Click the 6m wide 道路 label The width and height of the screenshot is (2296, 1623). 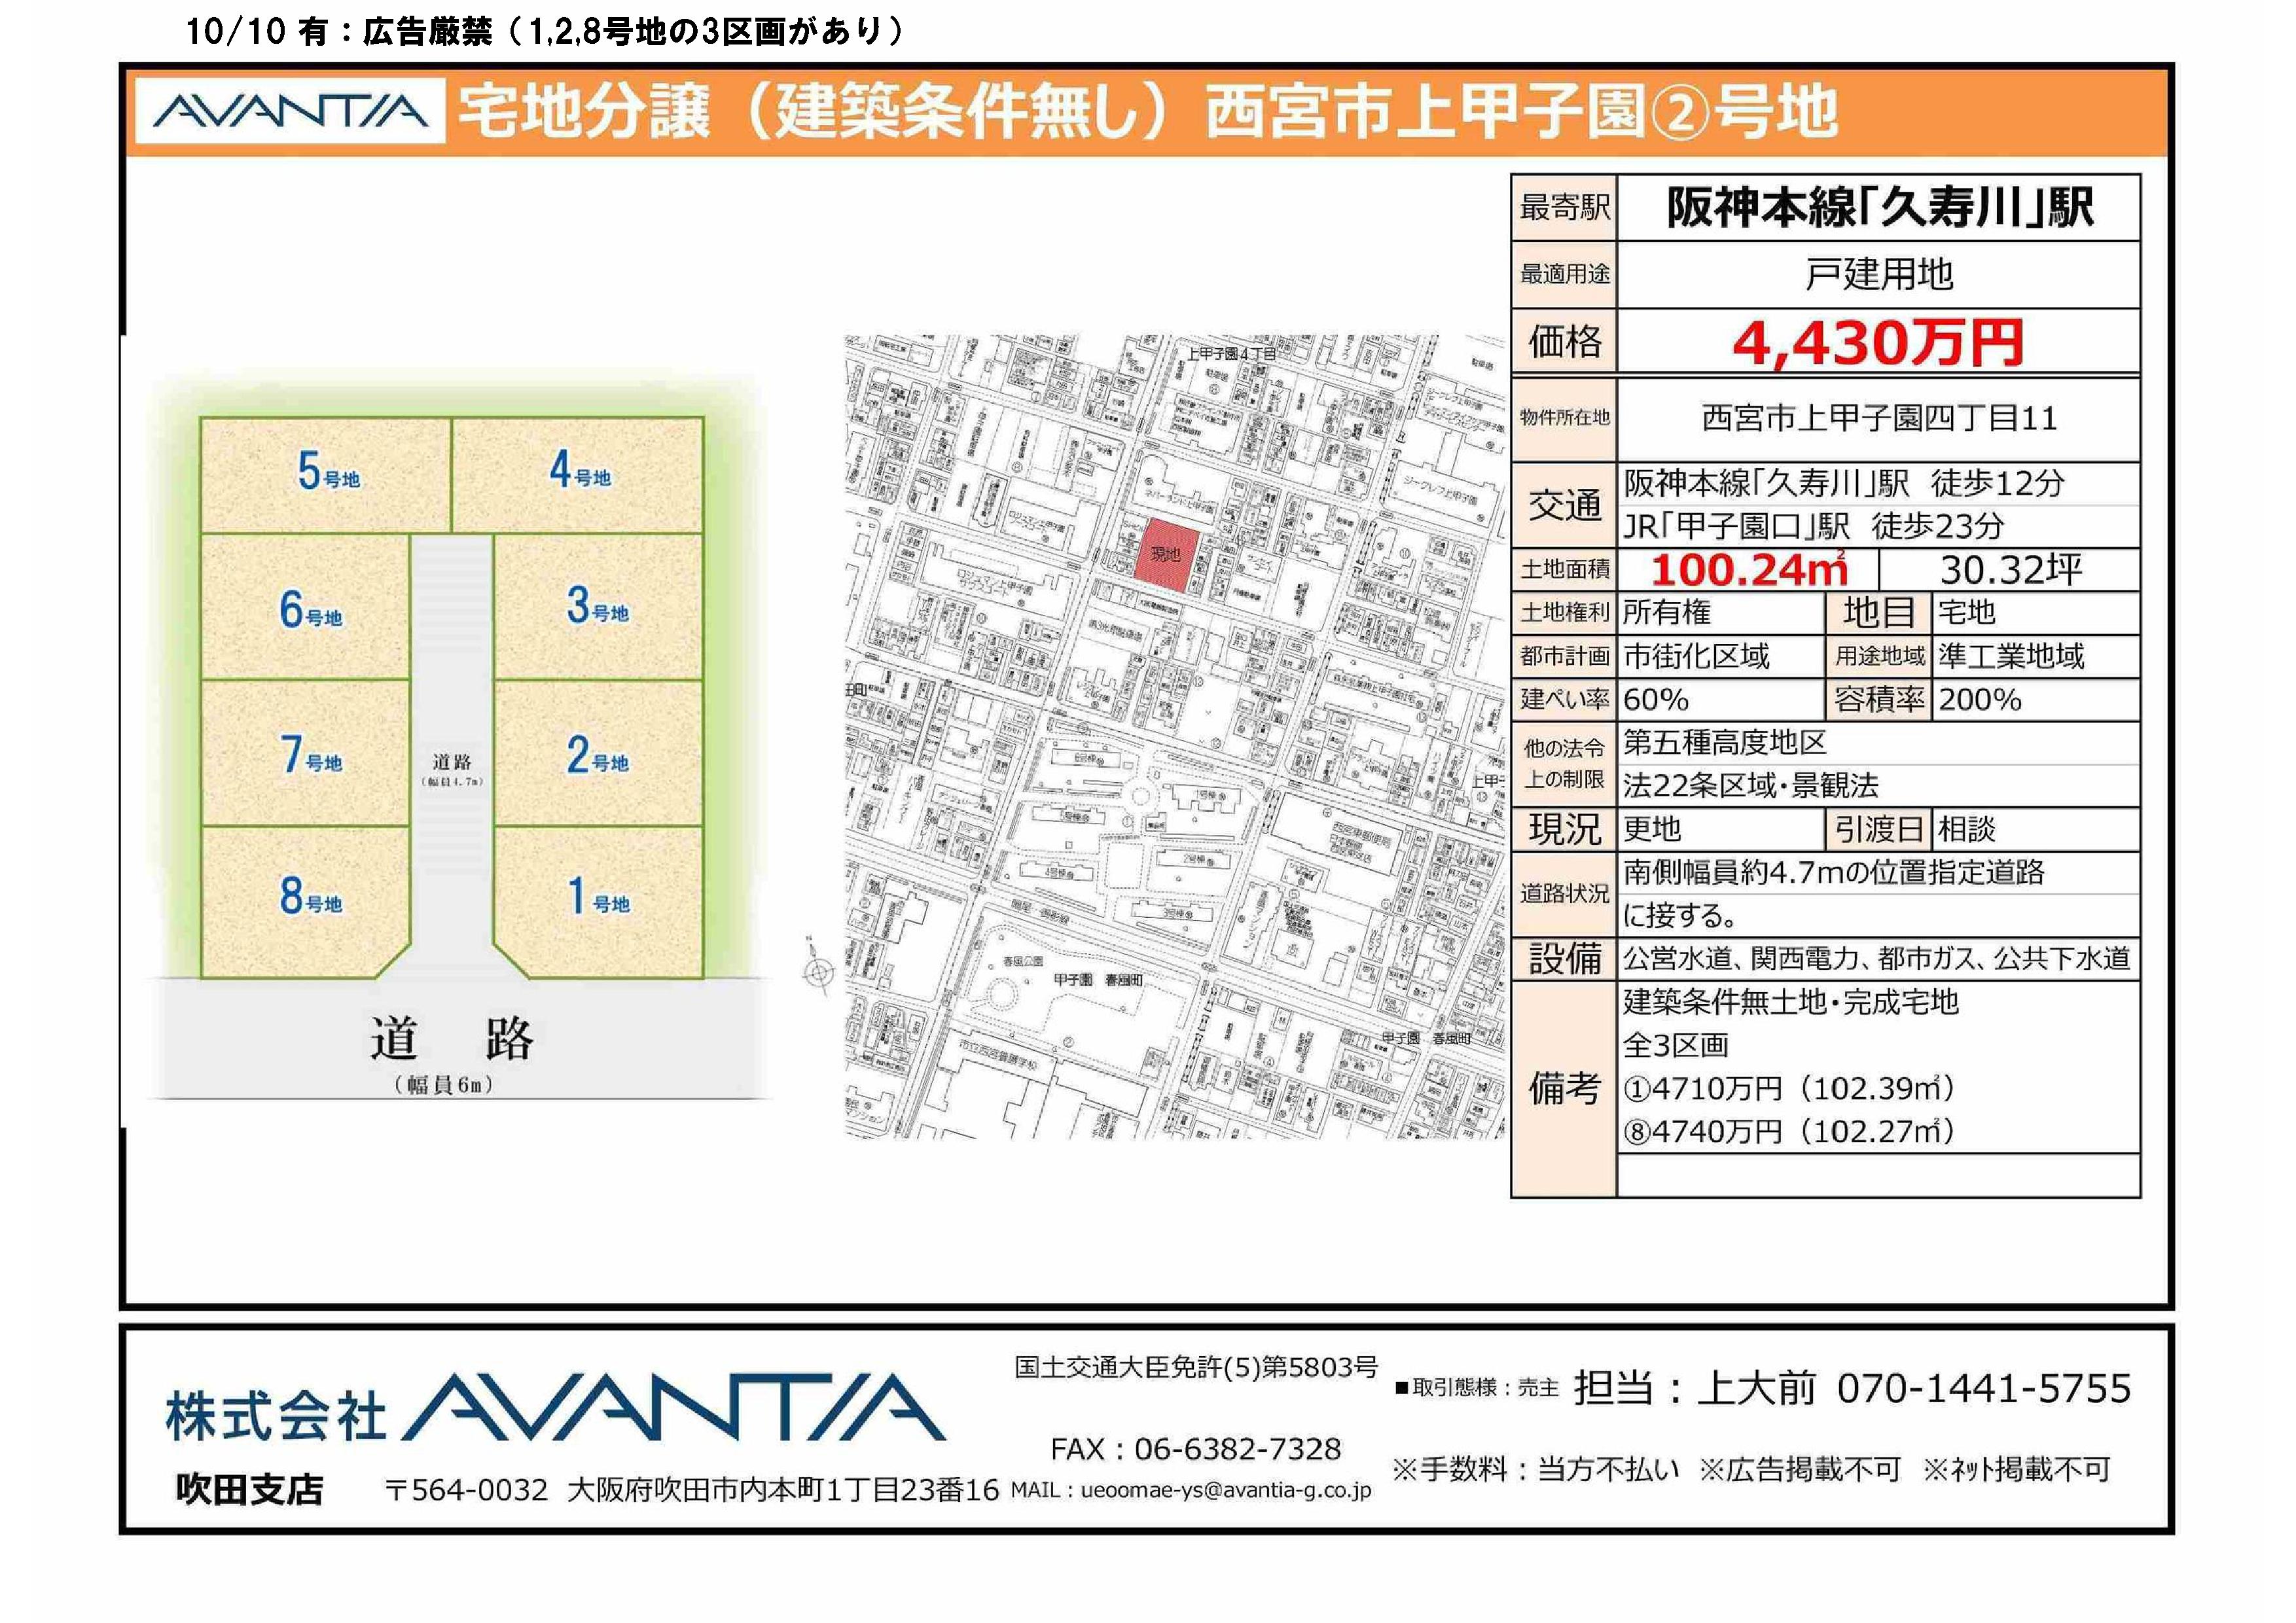click(x=451, y=1040)
